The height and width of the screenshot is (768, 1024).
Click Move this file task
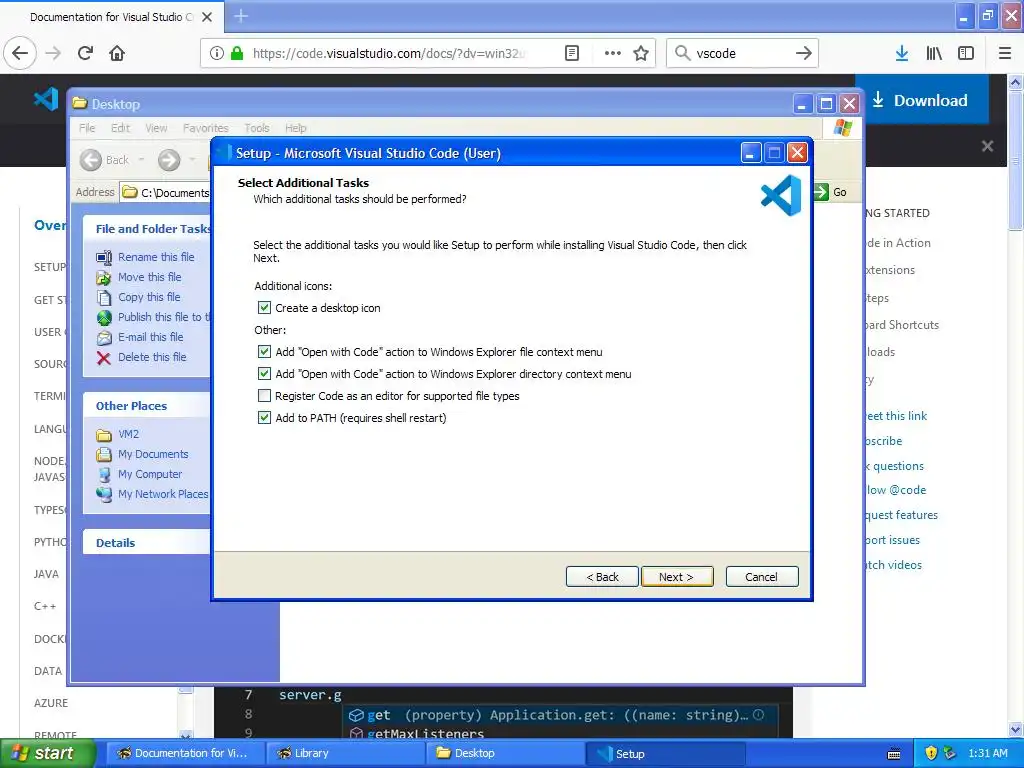click(150, 277)
